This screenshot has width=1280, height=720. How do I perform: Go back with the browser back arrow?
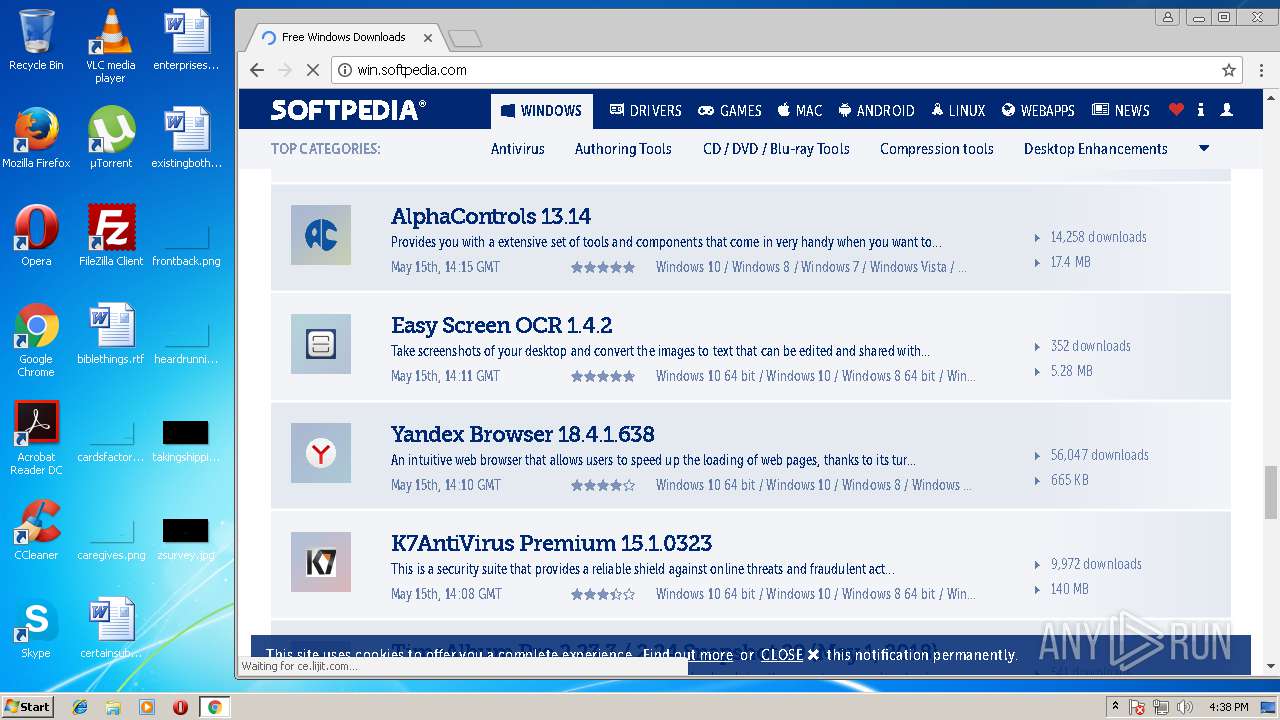[x=257, y=70]
